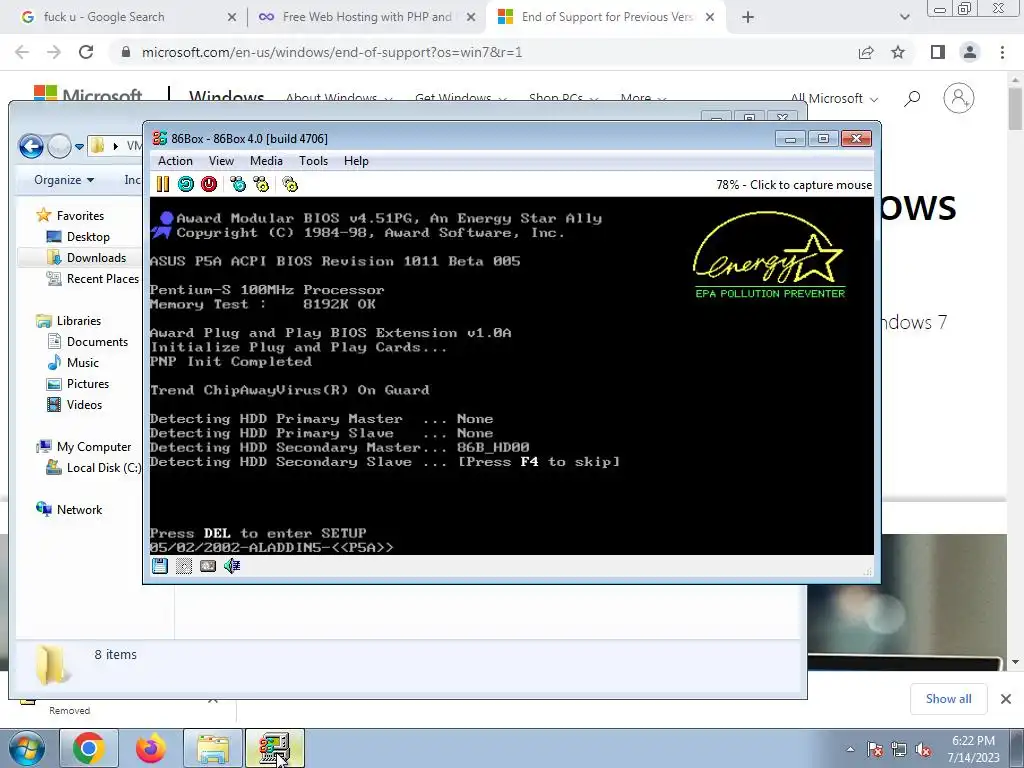The image size is (1024, 768).
Task: Toggle Chrome side panel
Action: point(938,52)
